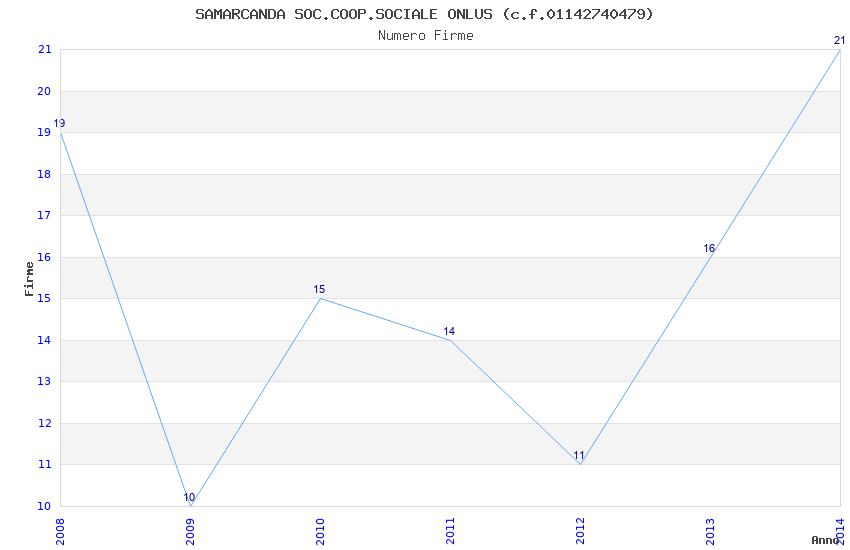The height and width of the screenshot is (550, 850).
Task: Click the y-axis tick value 12
Action: pos(44,423)
